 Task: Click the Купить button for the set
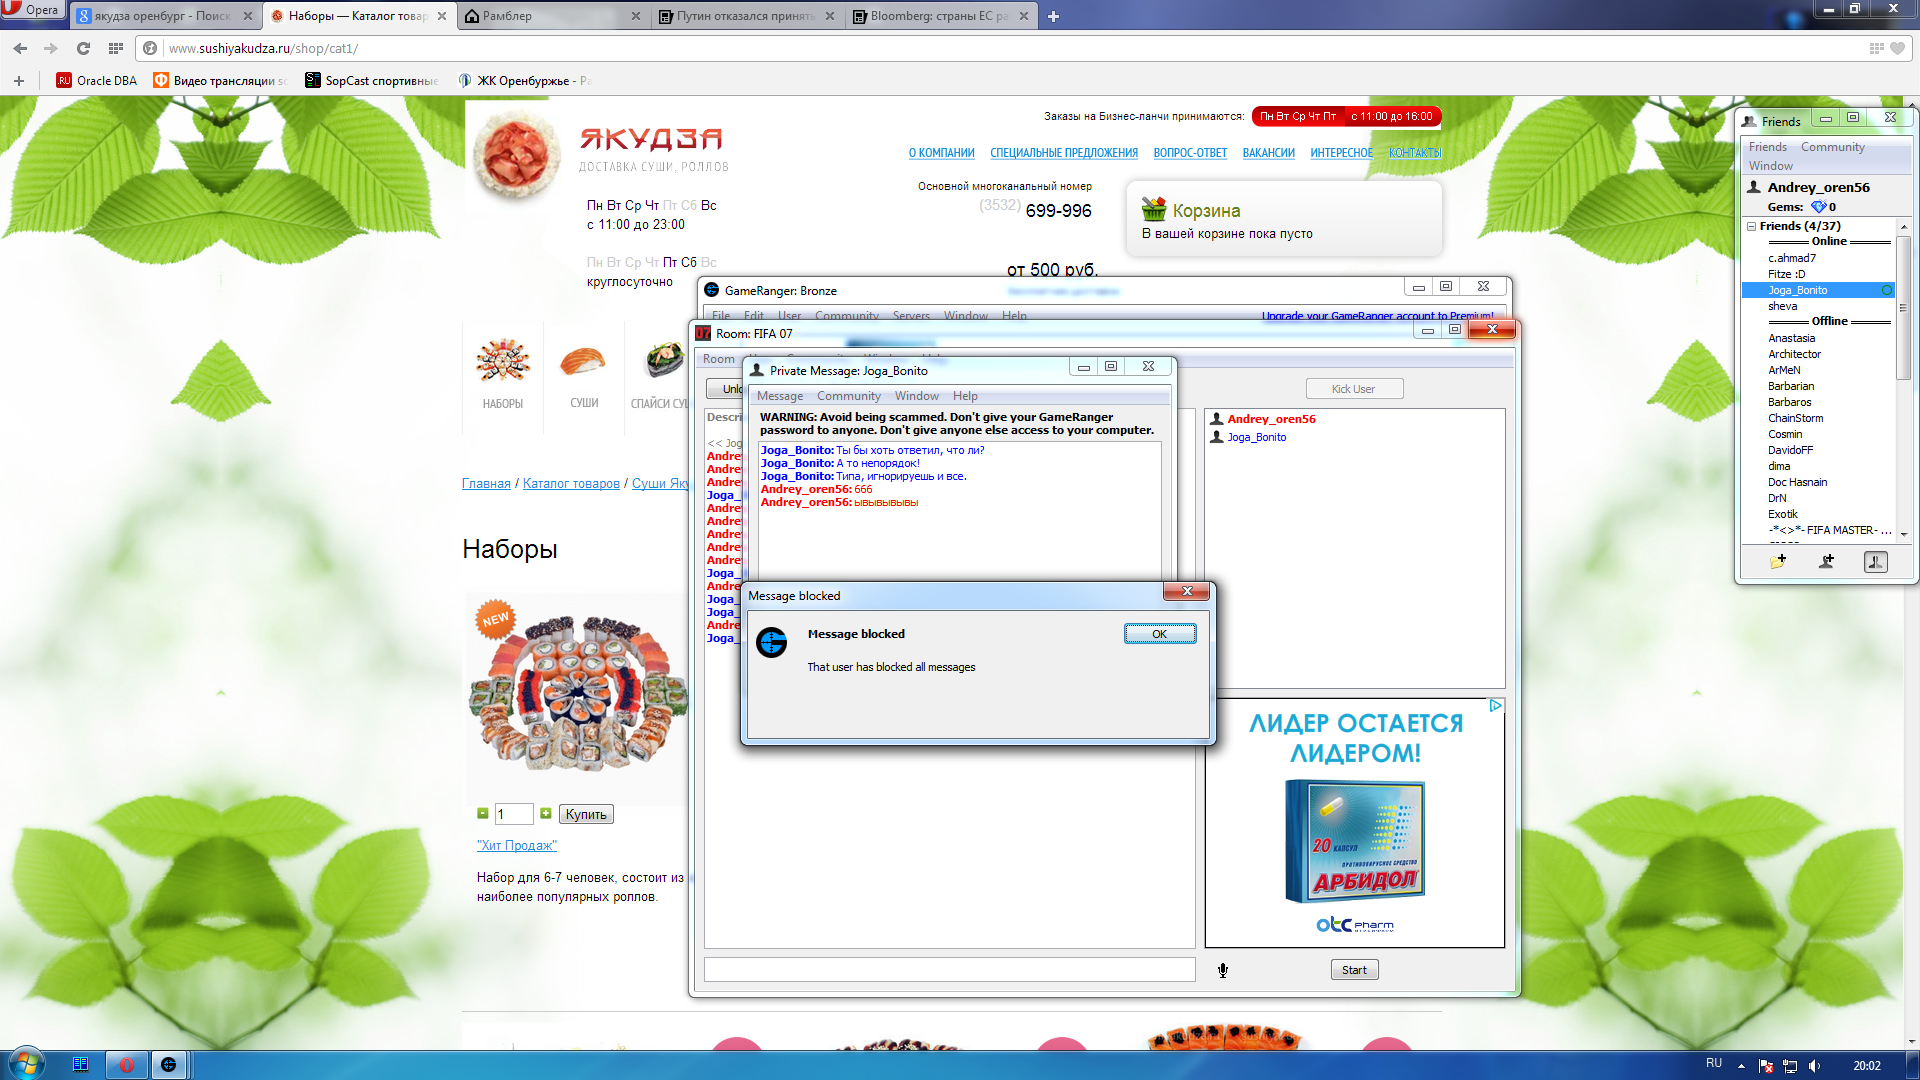586,815
